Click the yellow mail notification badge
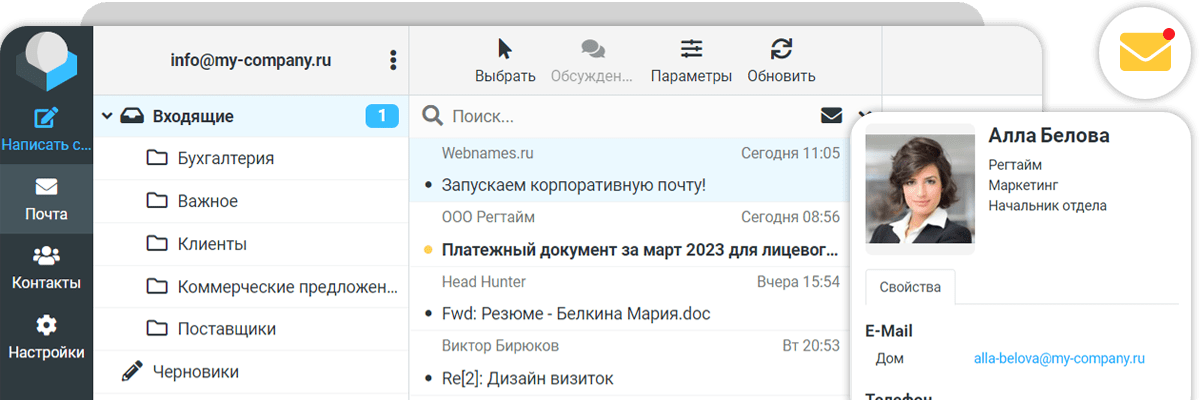The width and height of the screenshot is (1200, 400). [x=1145, y=52]
